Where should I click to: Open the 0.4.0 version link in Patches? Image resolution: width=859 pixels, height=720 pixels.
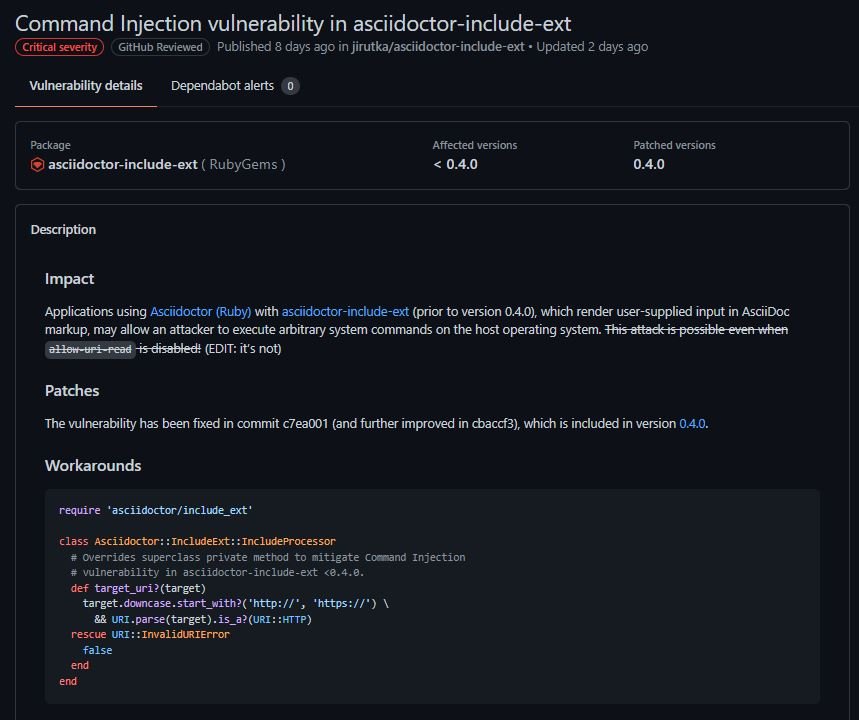[x=692, y=424]
